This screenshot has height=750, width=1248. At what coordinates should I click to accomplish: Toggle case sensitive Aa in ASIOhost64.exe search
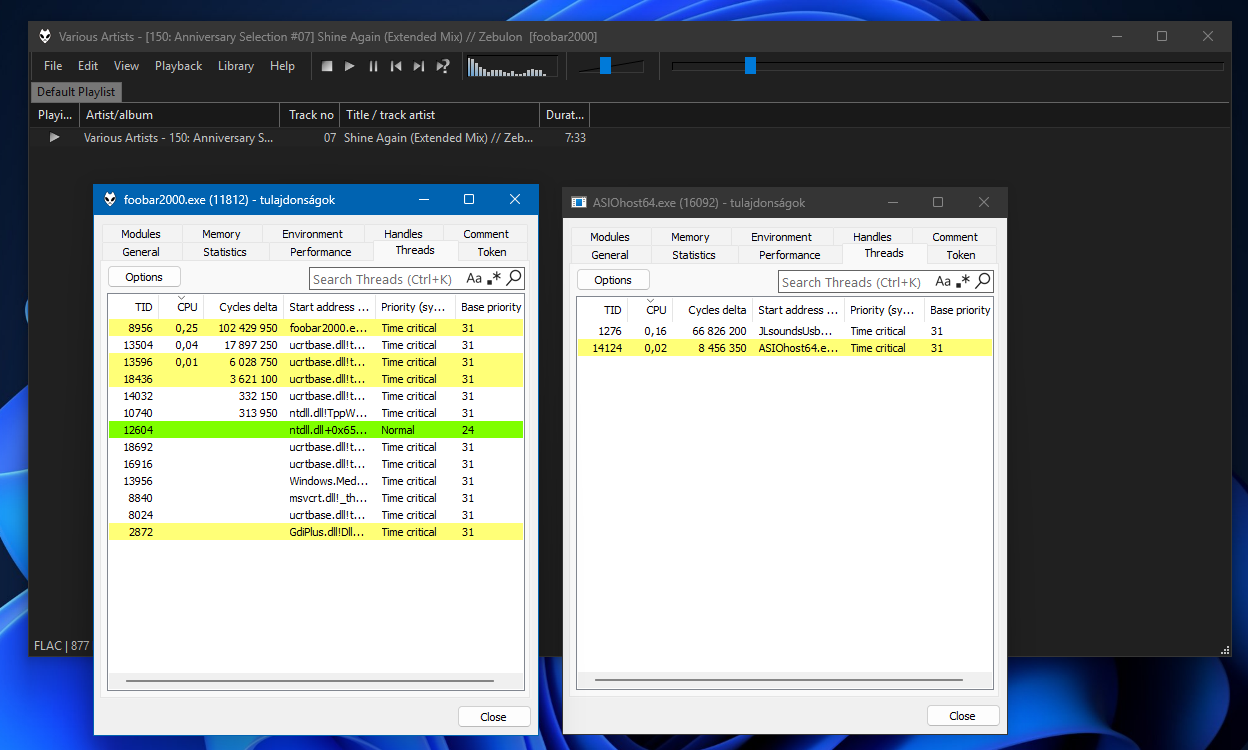tap(943, 282)
